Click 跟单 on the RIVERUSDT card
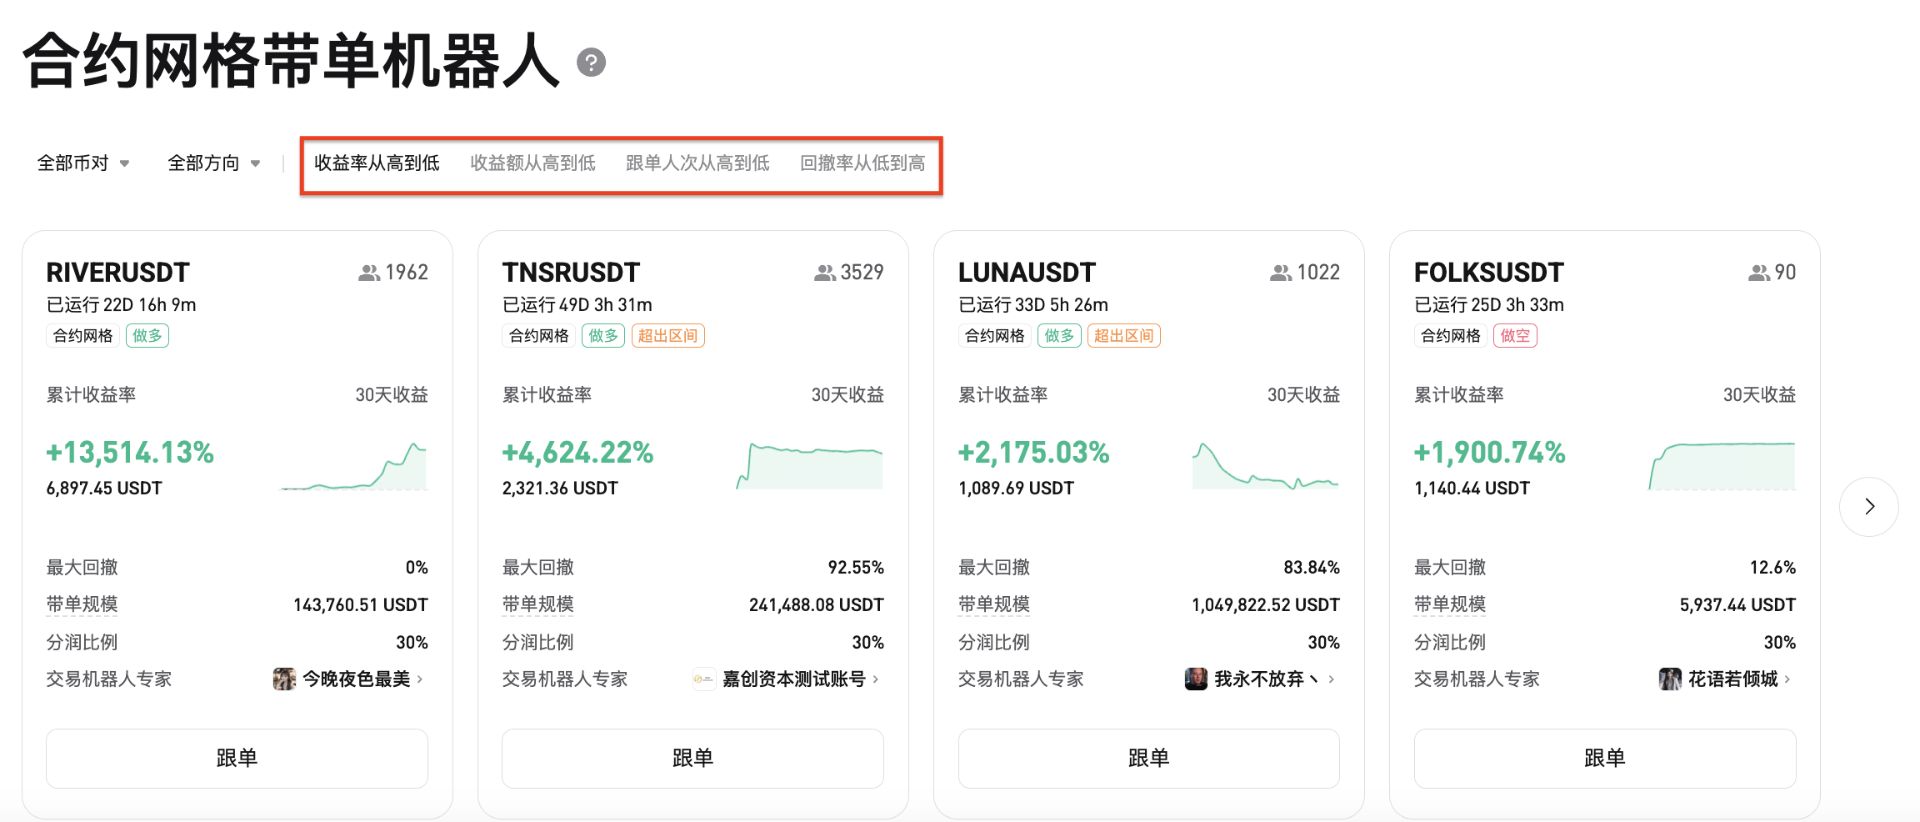 pos(237,758)
